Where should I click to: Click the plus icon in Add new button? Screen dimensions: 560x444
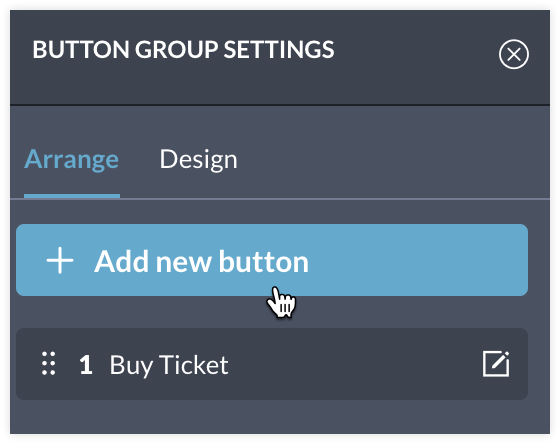coord(60,260)
